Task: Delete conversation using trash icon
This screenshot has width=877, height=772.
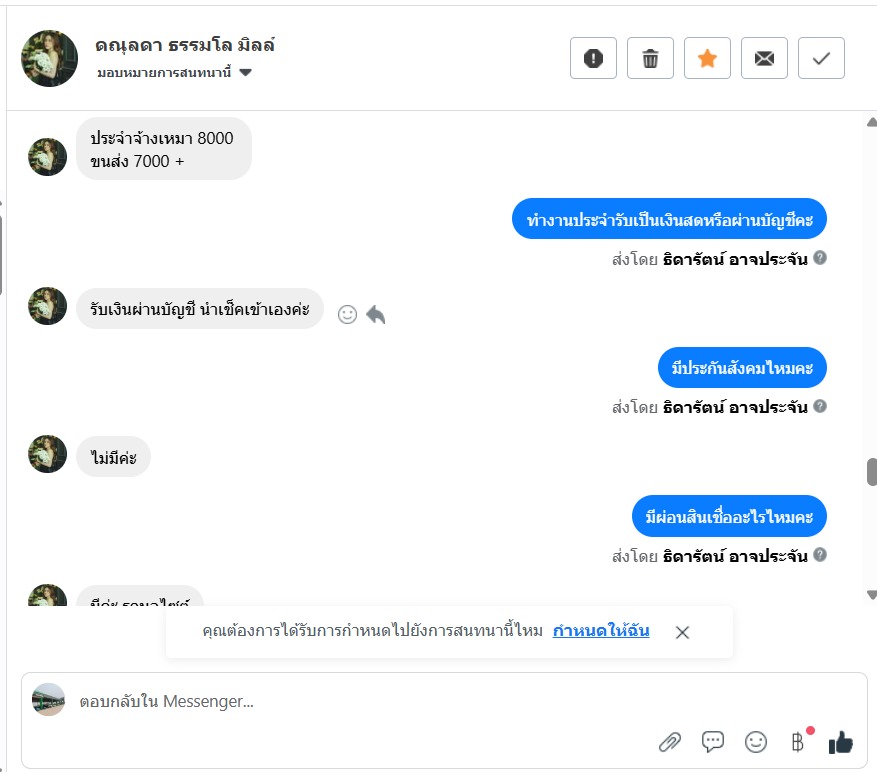Action: pos(650,58)
